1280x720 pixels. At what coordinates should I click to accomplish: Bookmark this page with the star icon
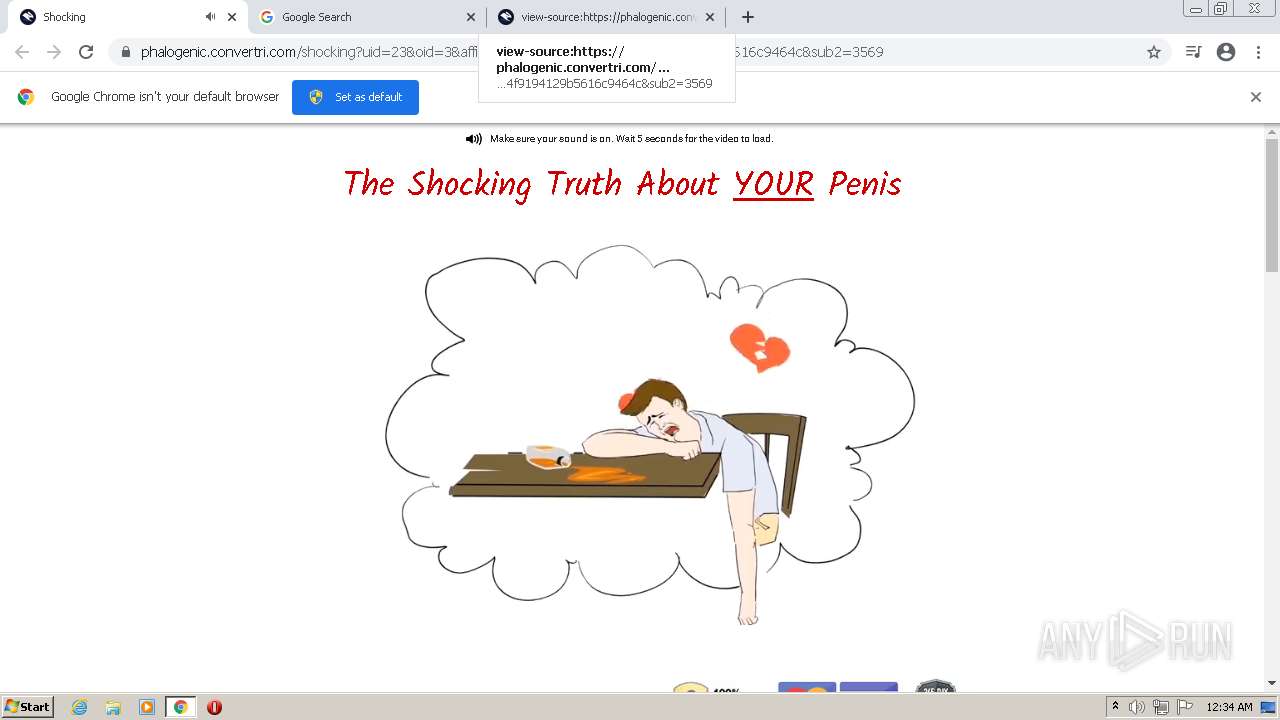tap(1154, 52)
